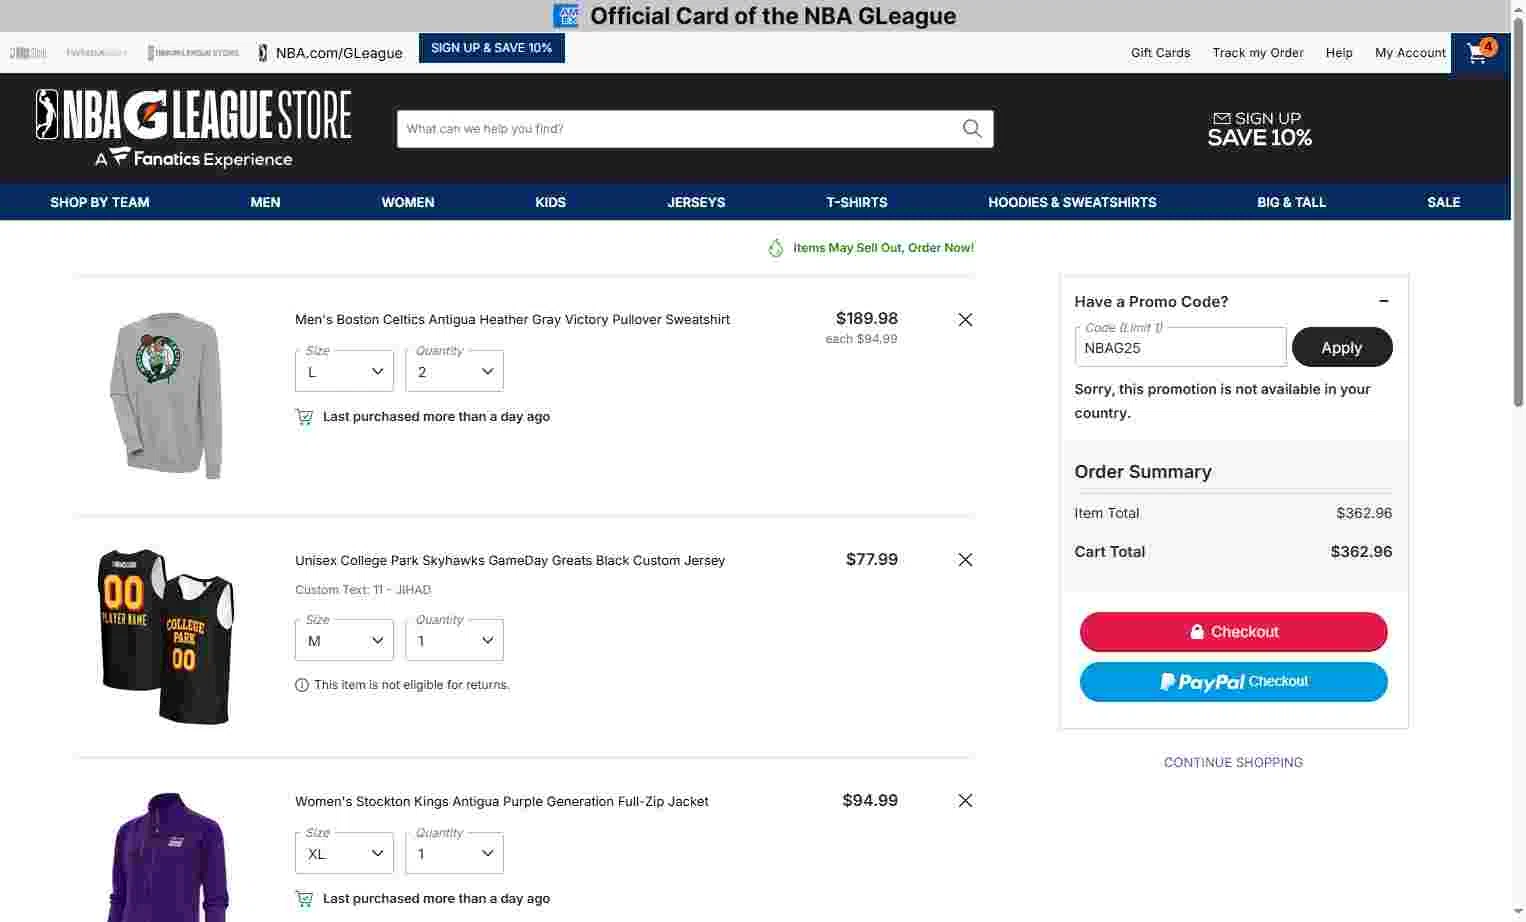
Task: Click the promo code input field
Action: tap(1180, 347)
